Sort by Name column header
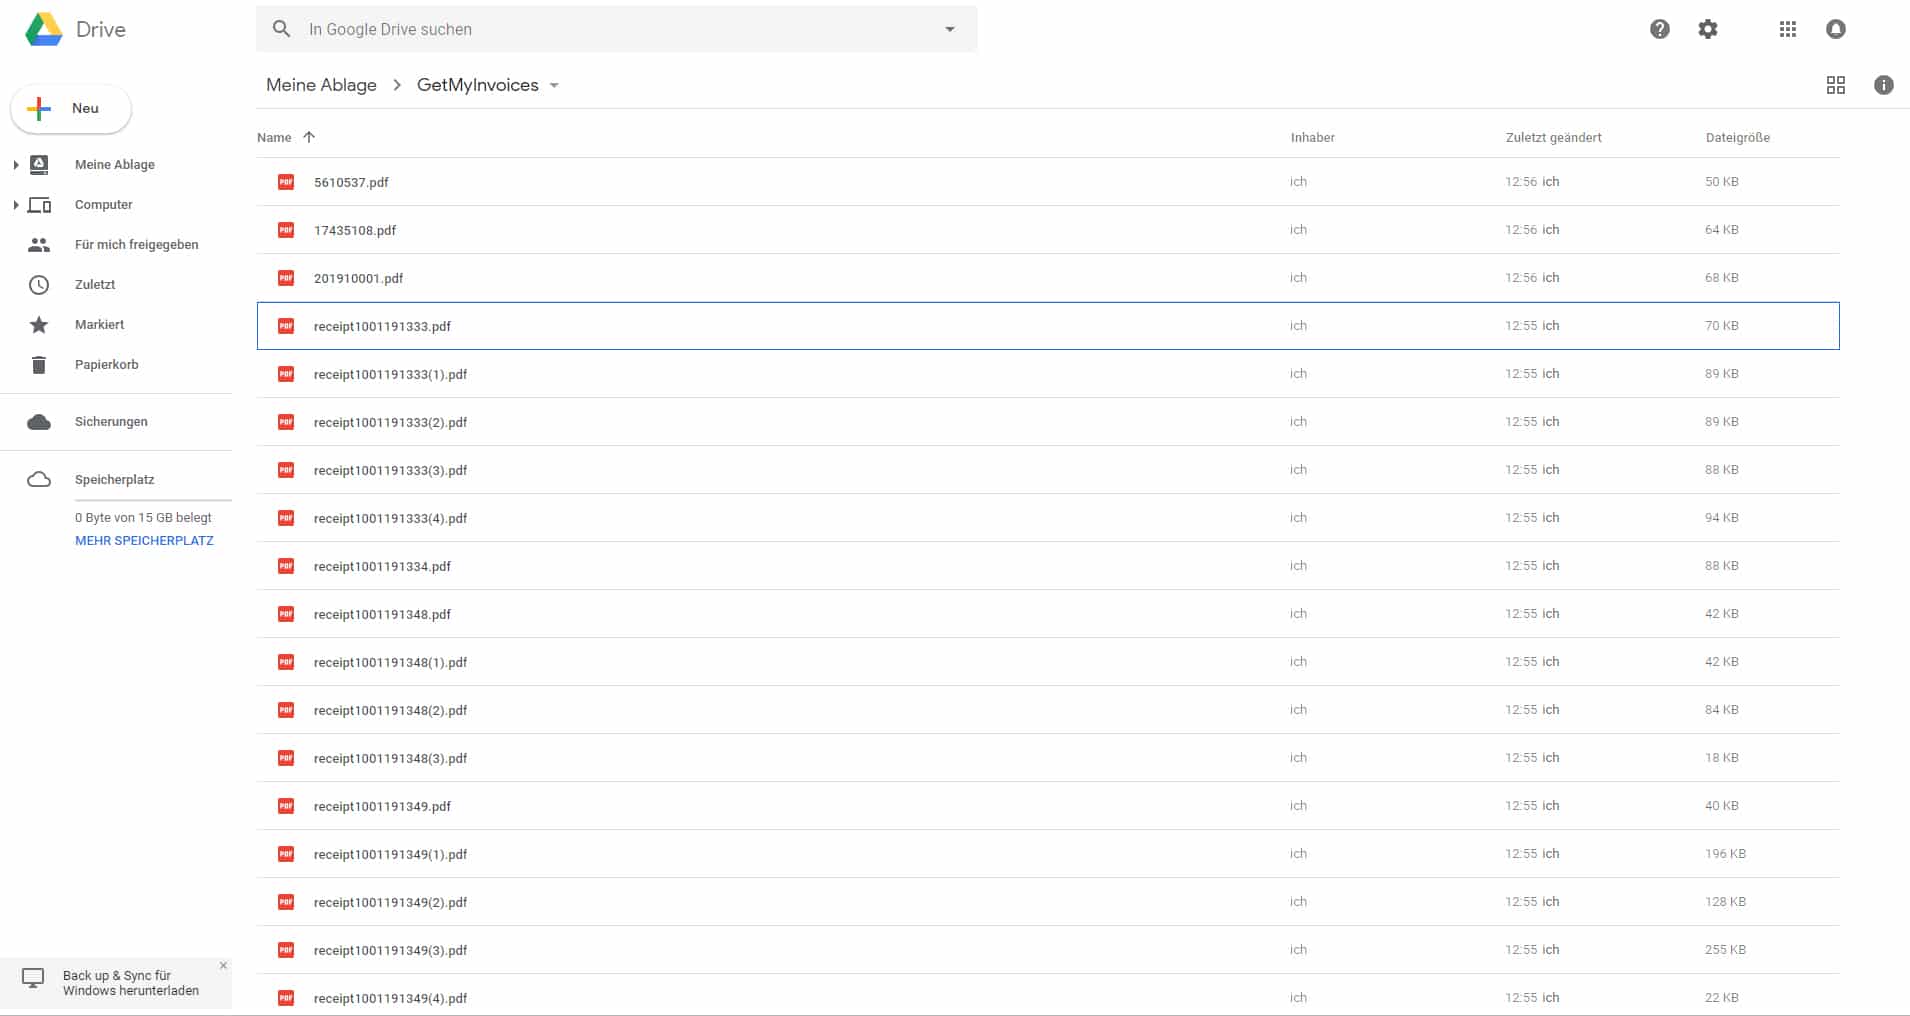 click(274, 137)
